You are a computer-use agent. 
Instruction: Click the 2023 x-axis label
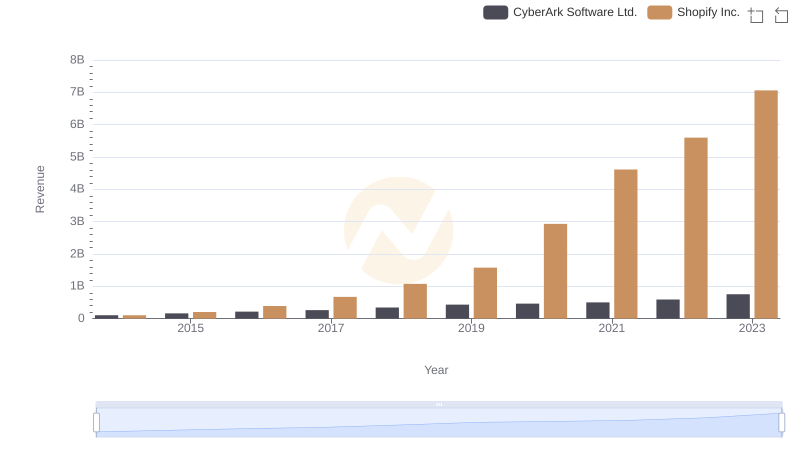point(752,328)
